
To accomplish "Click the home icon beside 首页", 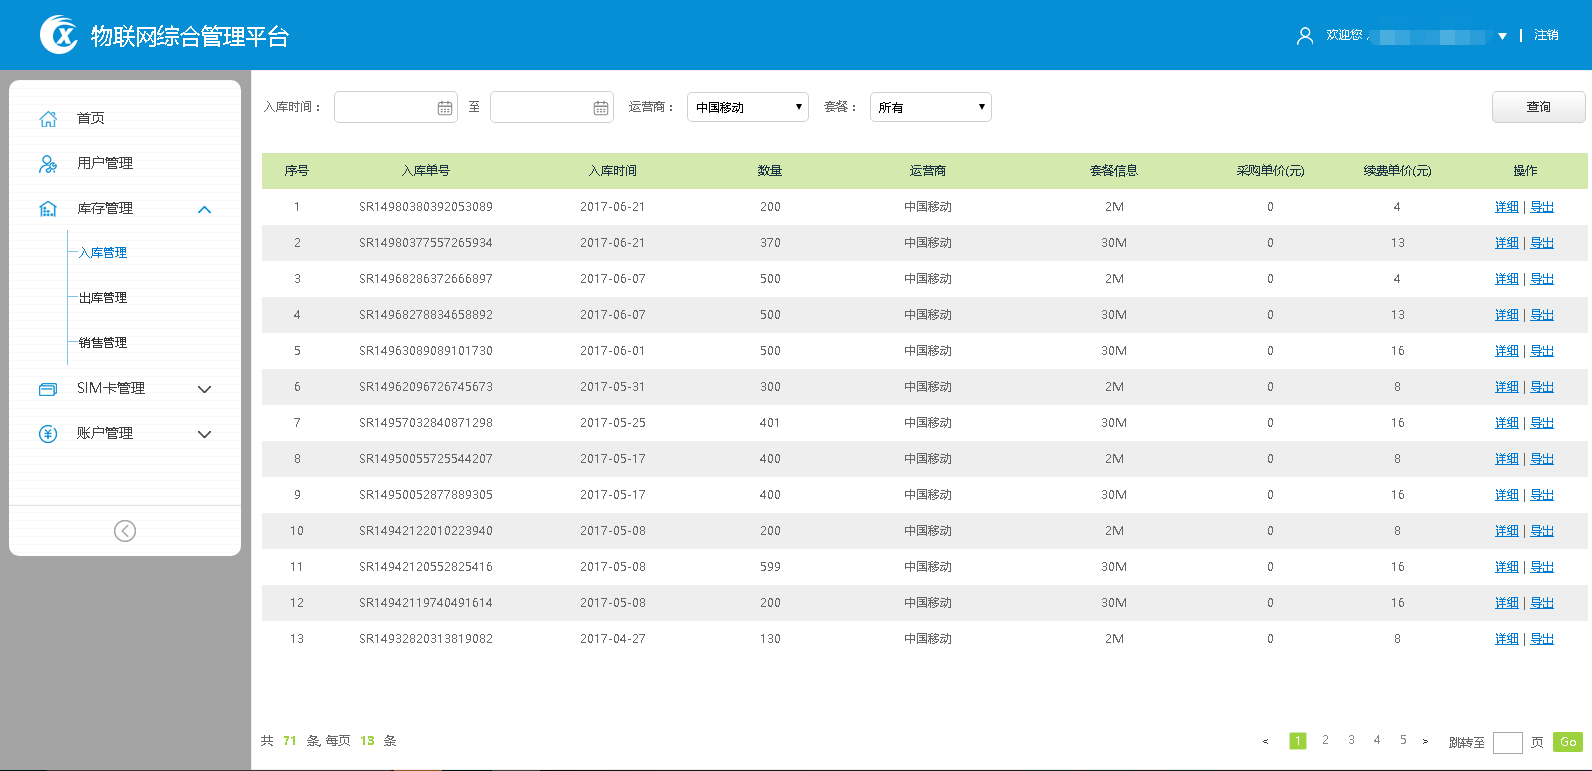I will coord(48,119).
